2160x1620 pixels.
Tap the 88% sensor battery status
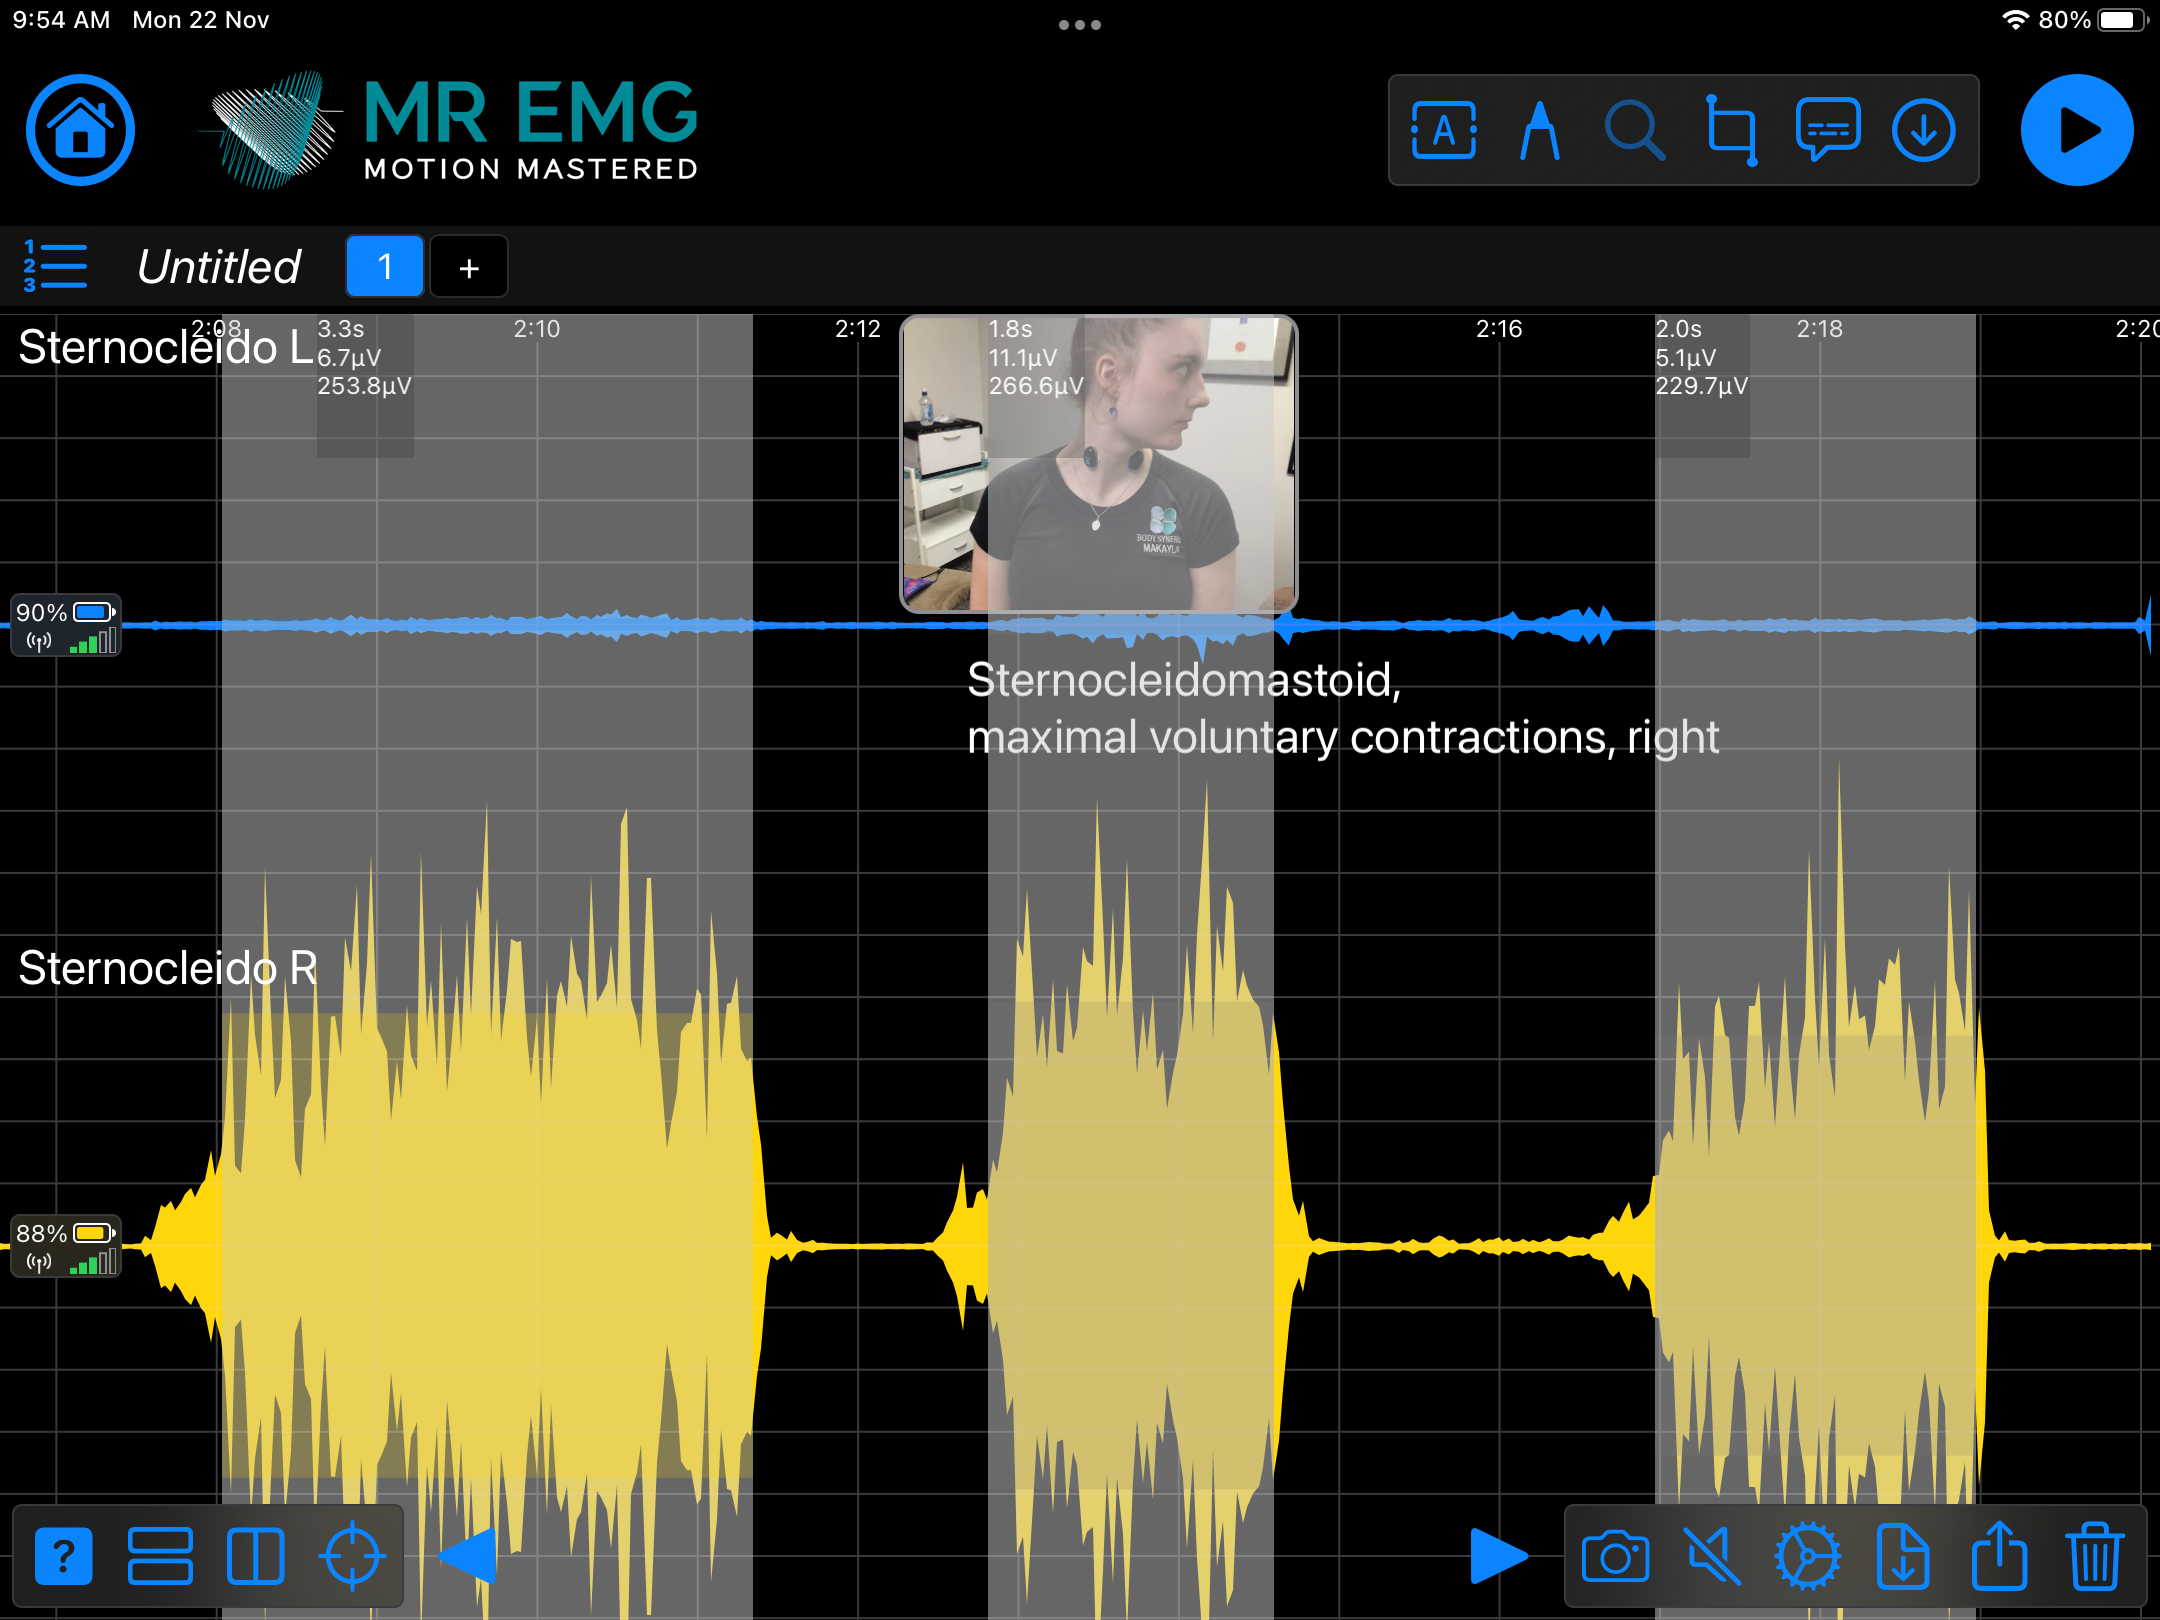click(66, 1246)
